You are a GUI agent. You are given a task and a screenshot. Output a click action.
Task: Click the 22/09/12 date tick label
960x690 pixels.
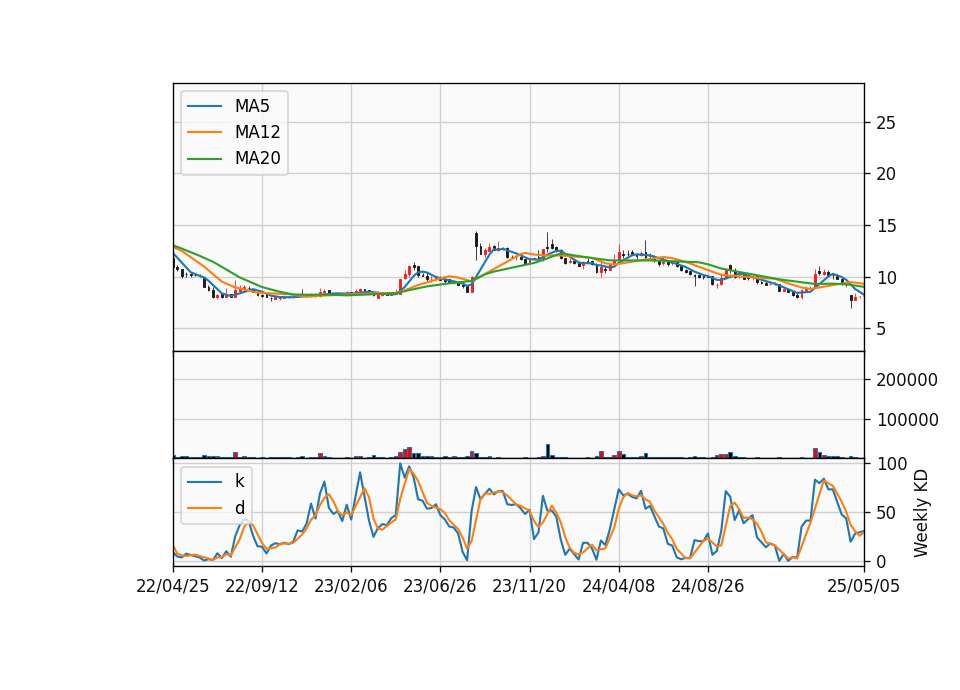pos(261,587)
